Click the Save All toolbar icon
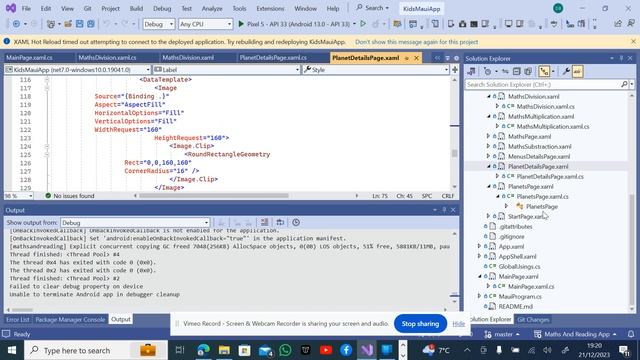Image resolution: width=640 pixels, height=360 pixels. click(x=91, y=24)
